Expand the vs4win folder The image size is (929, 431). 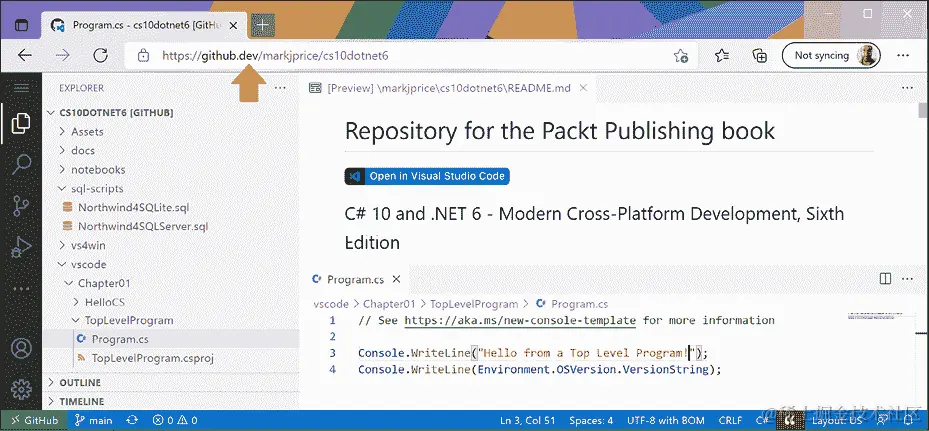(x=171, y=245)
